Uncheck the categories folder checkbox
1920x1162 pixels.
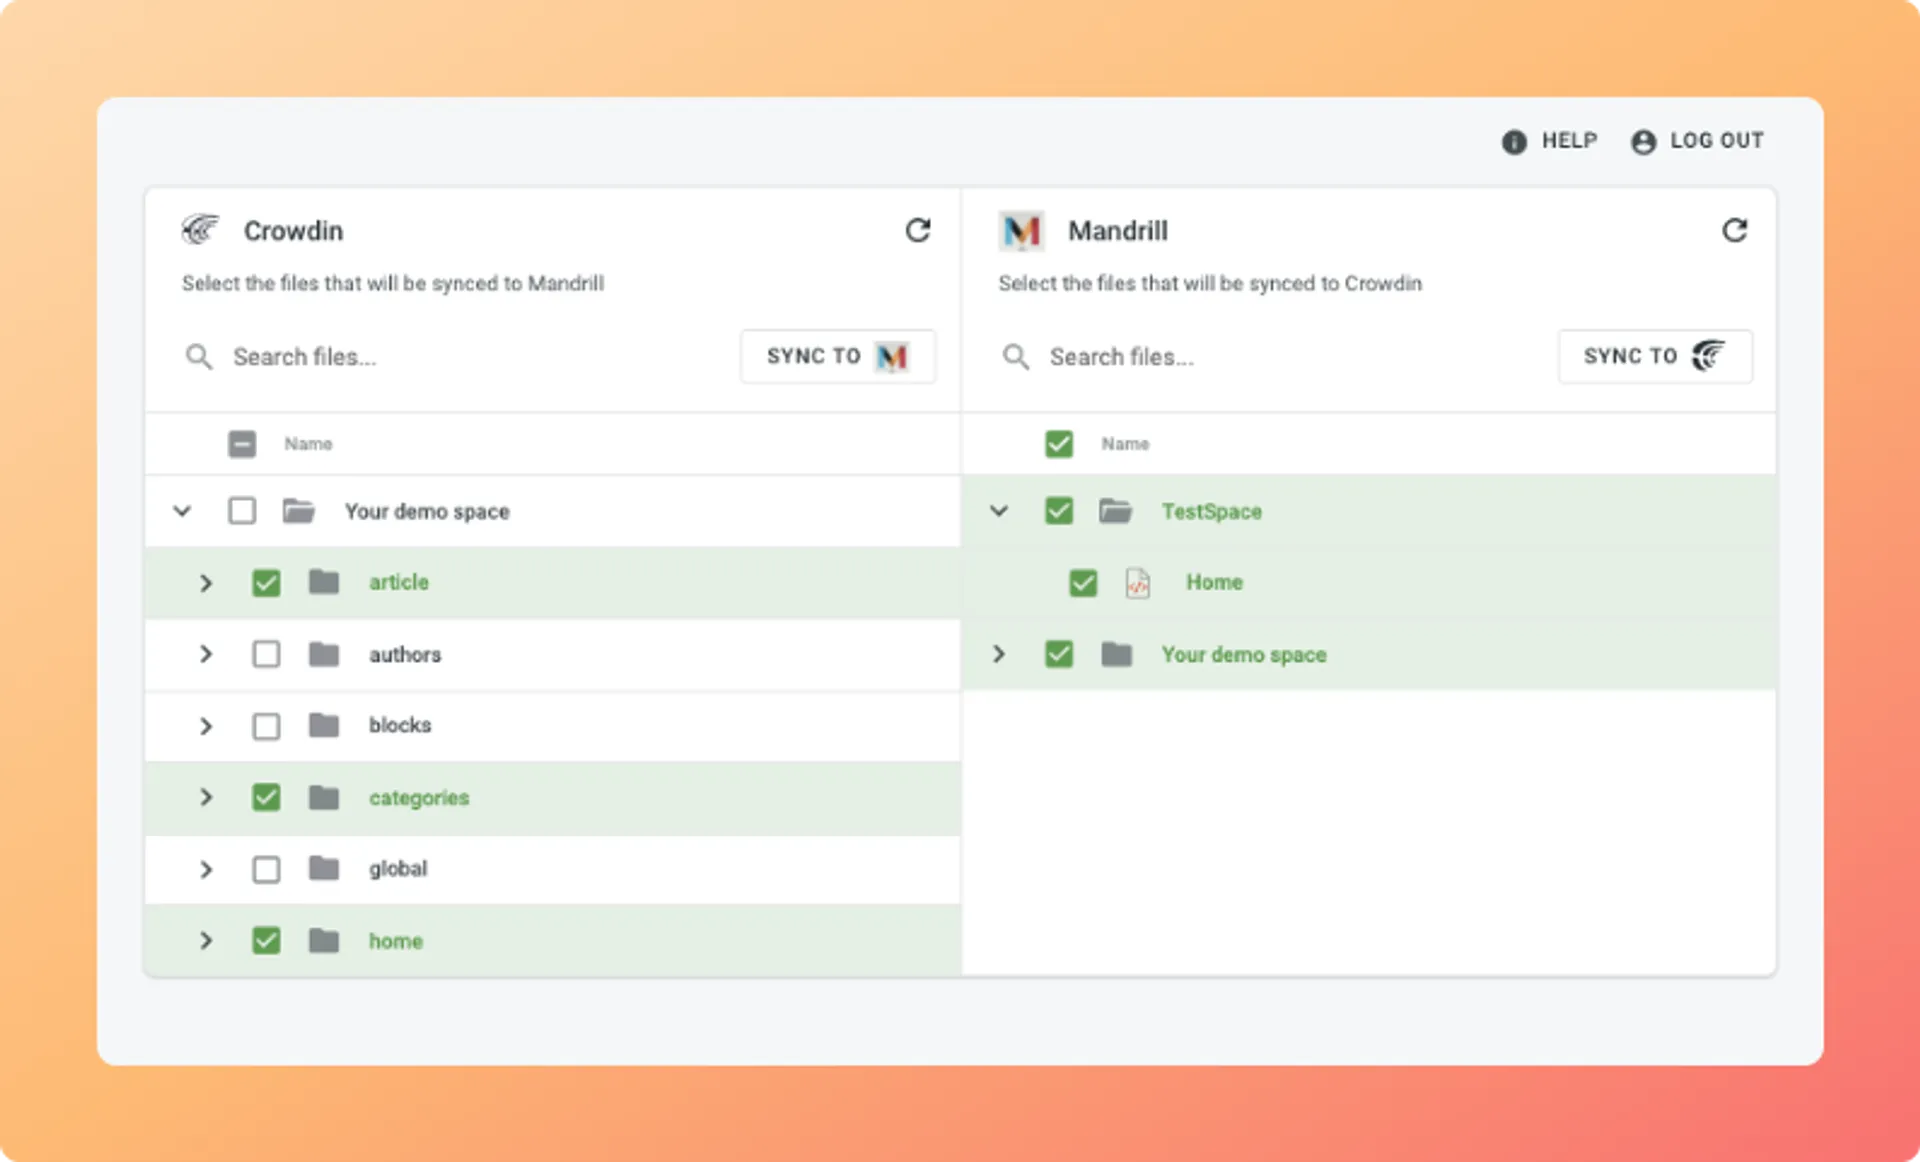[266, 797]
